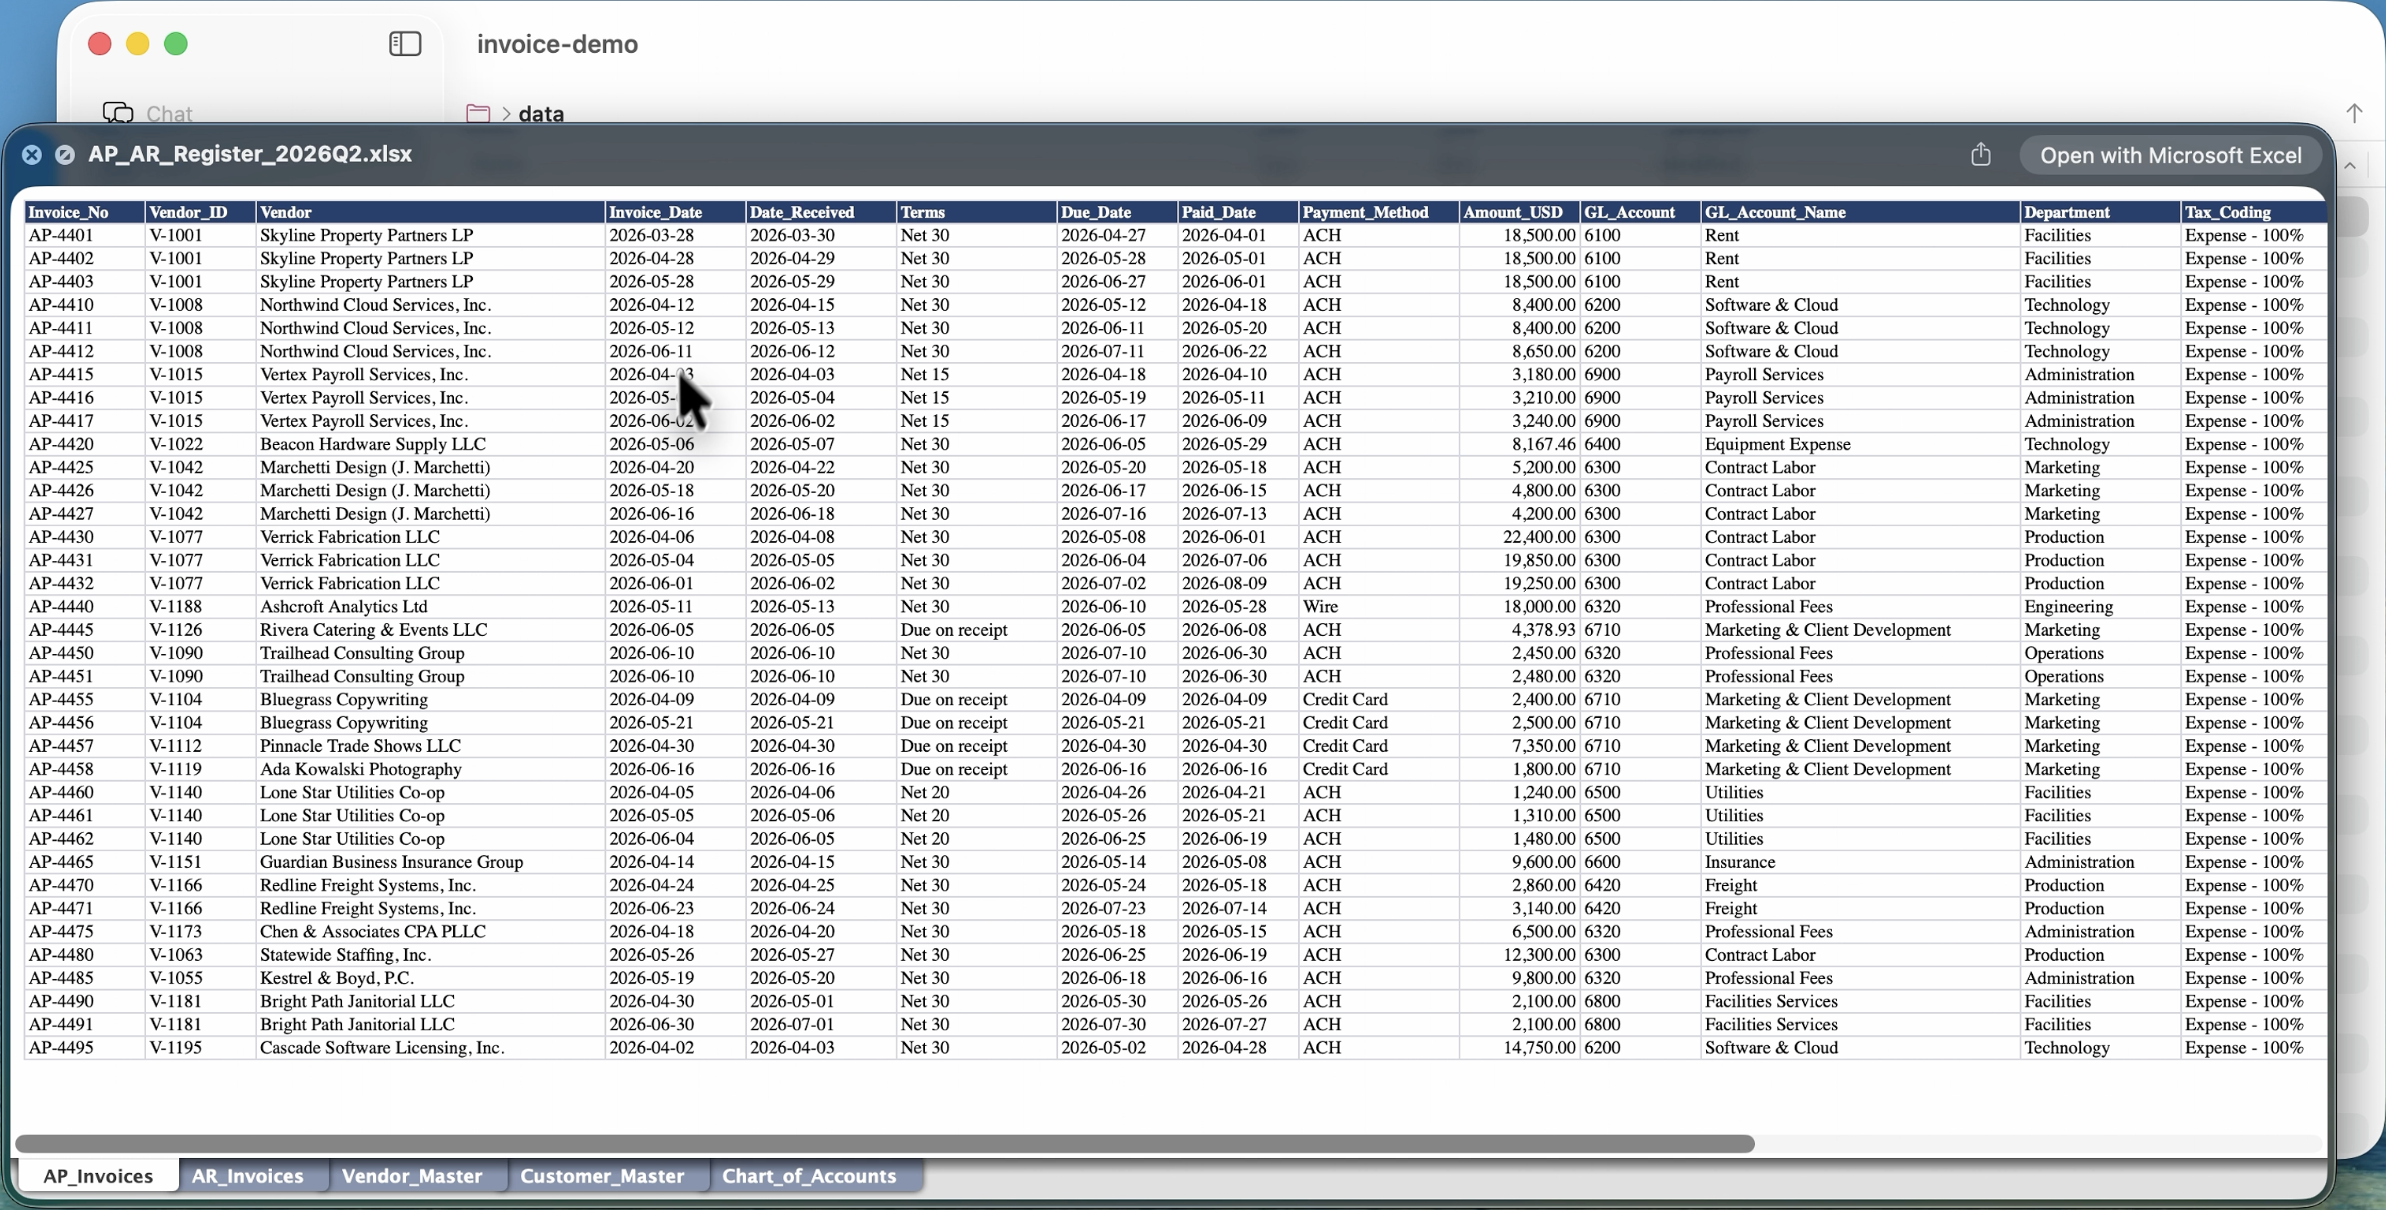Screen dimensions: 2386x1210
Task: Click the Date_Received column header
Action: (x=820, y=212)
